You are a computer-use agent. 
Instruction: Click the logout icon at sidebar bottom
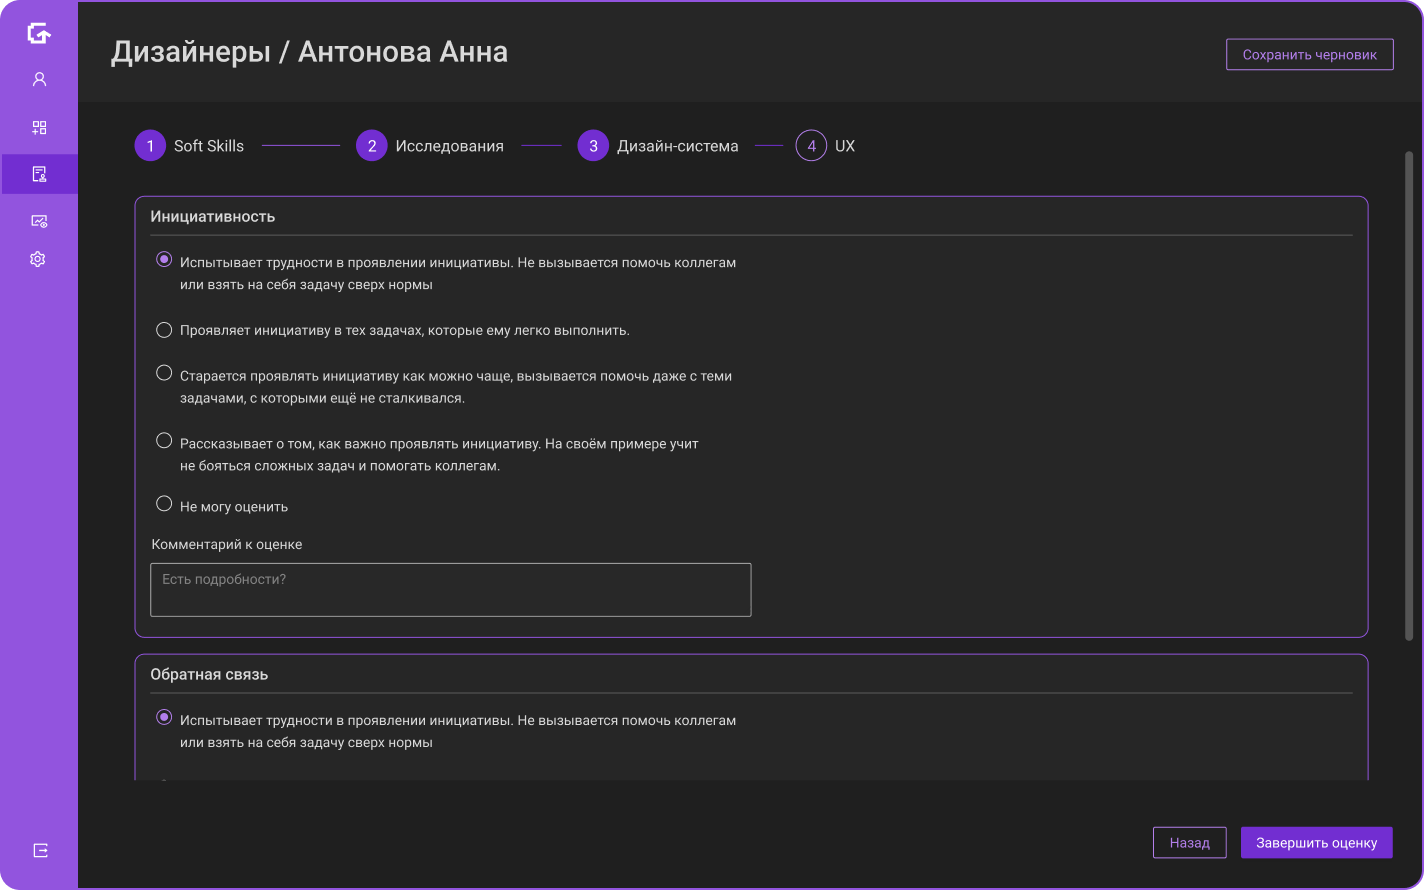click(40, 850)
